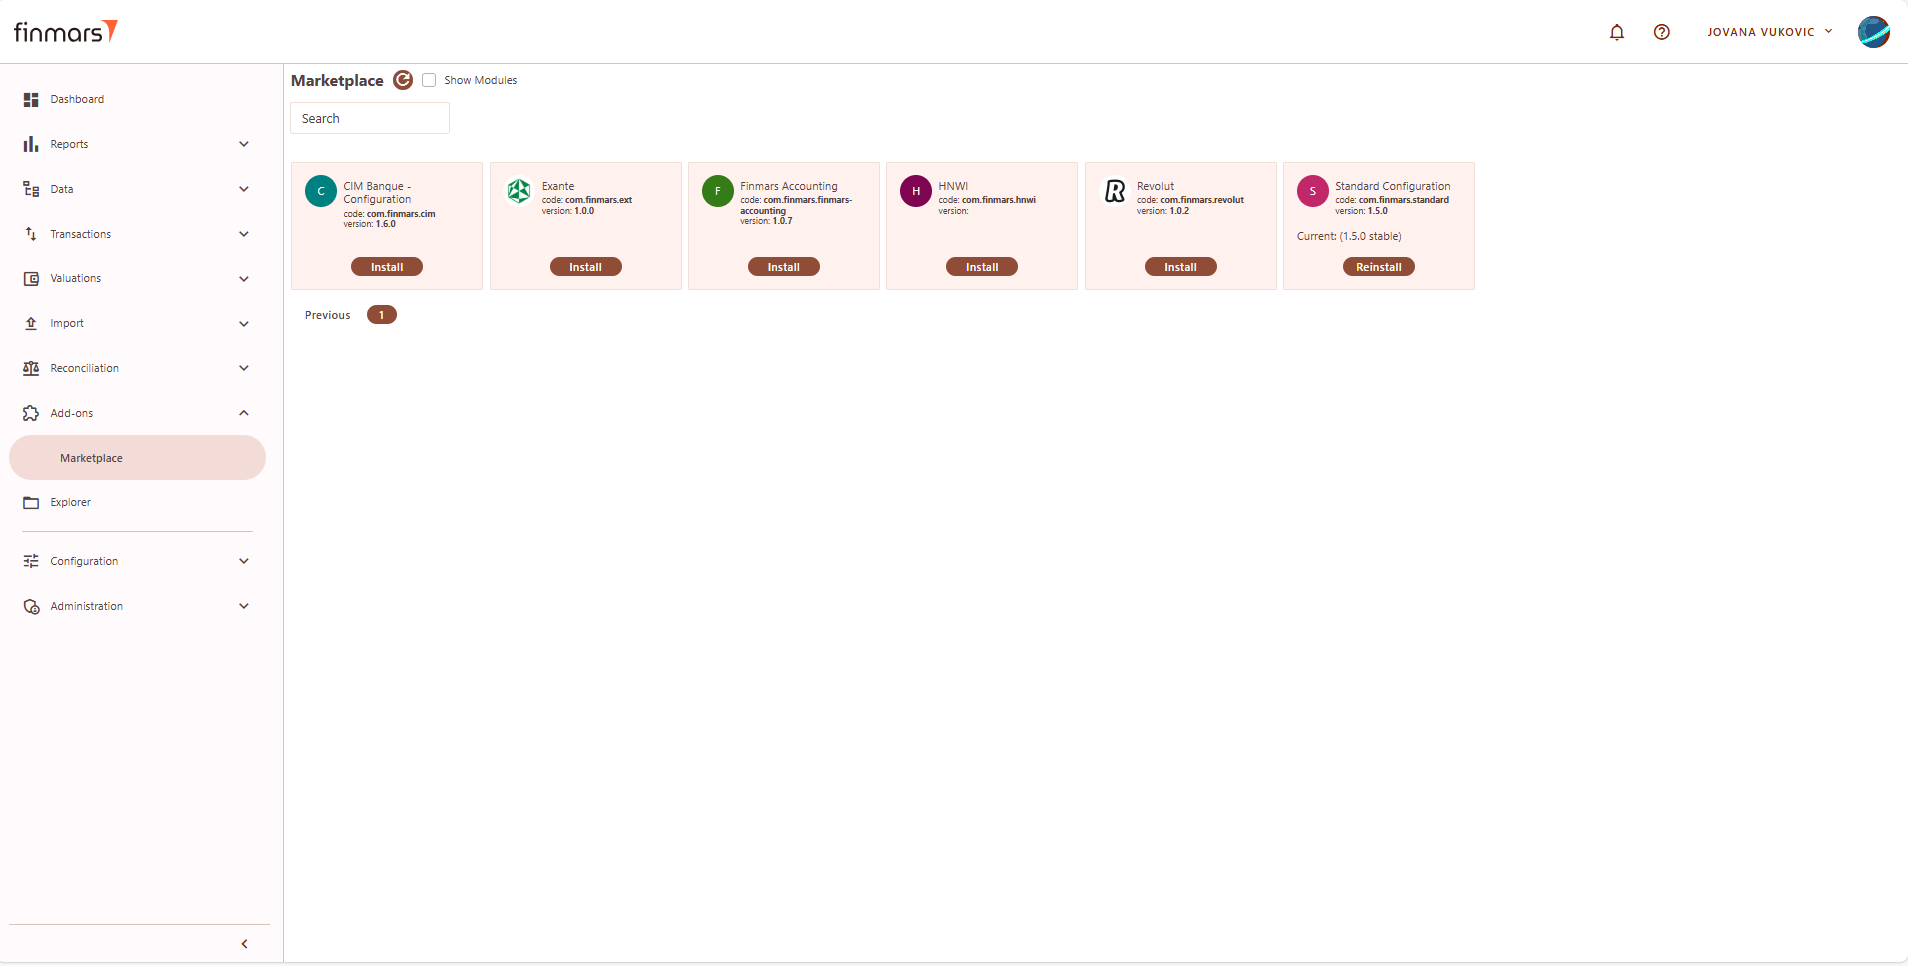Click the Dashboard grid icon
This screenshot has height=966, width=1908.
click(31, 99)
